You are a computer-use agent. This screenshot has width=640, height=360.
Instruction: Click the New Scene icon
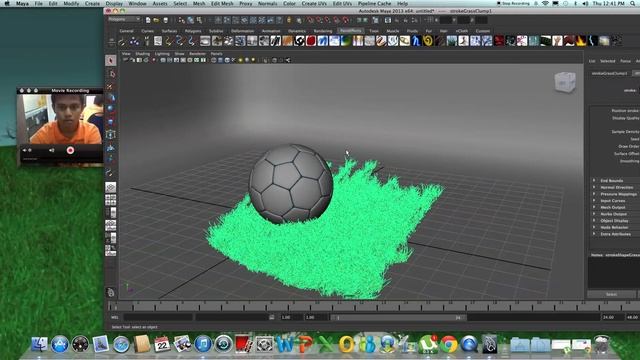(148, 20)
